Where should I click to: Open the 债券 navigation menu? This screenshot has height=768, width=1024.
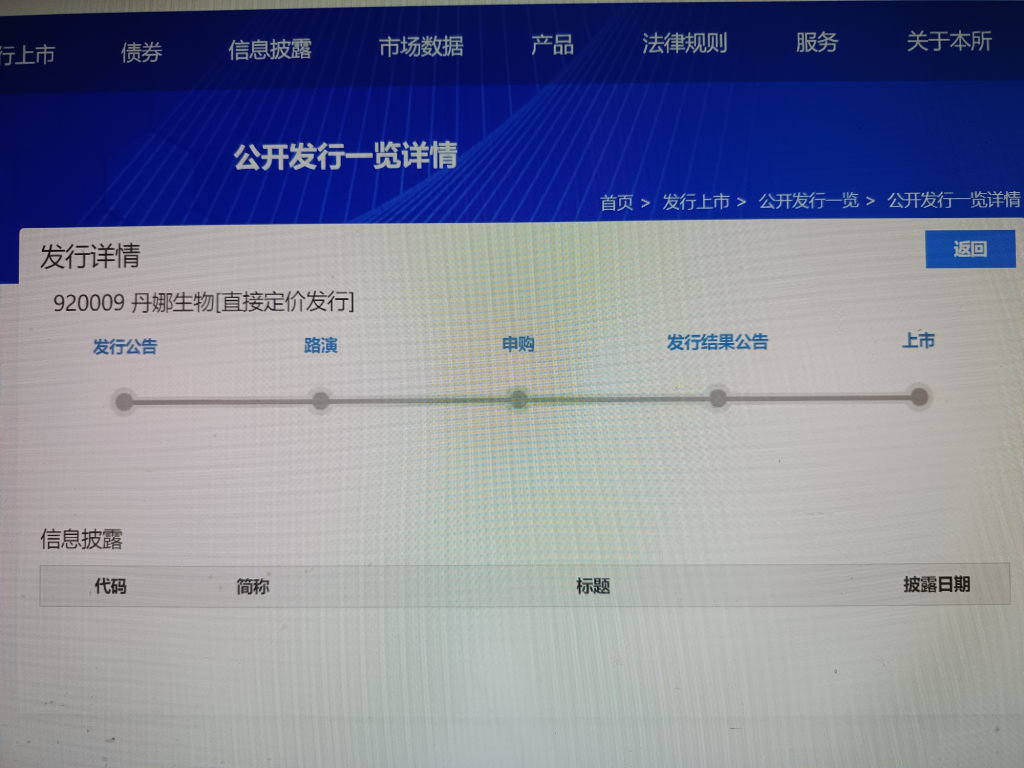tap(141, 53)
